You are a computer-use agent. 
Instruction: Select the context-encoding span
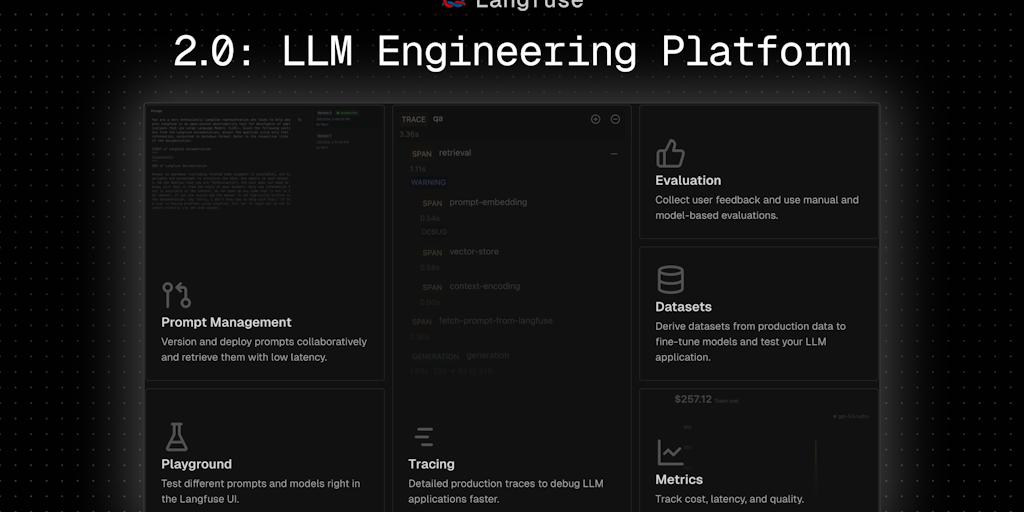coord(485,286)
